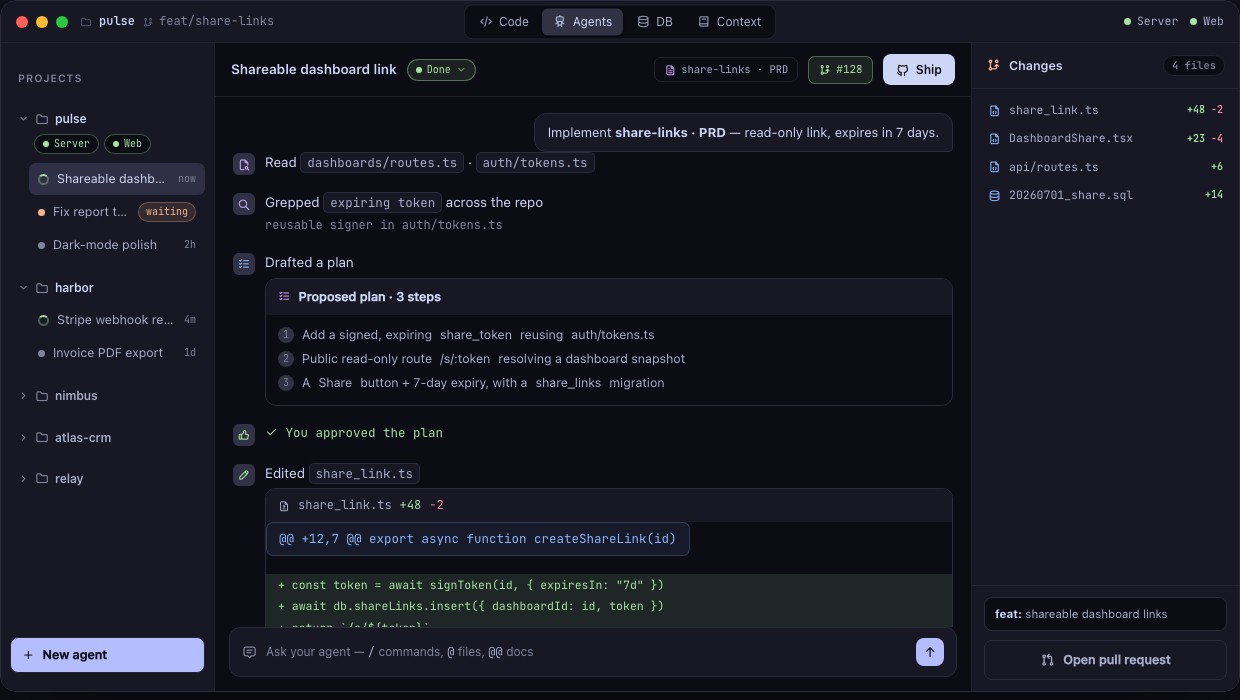This screenshot has height=700, width=1240.
Task: Edit the commit message field
Action: pyautogui.click(x=1105, y=614)
